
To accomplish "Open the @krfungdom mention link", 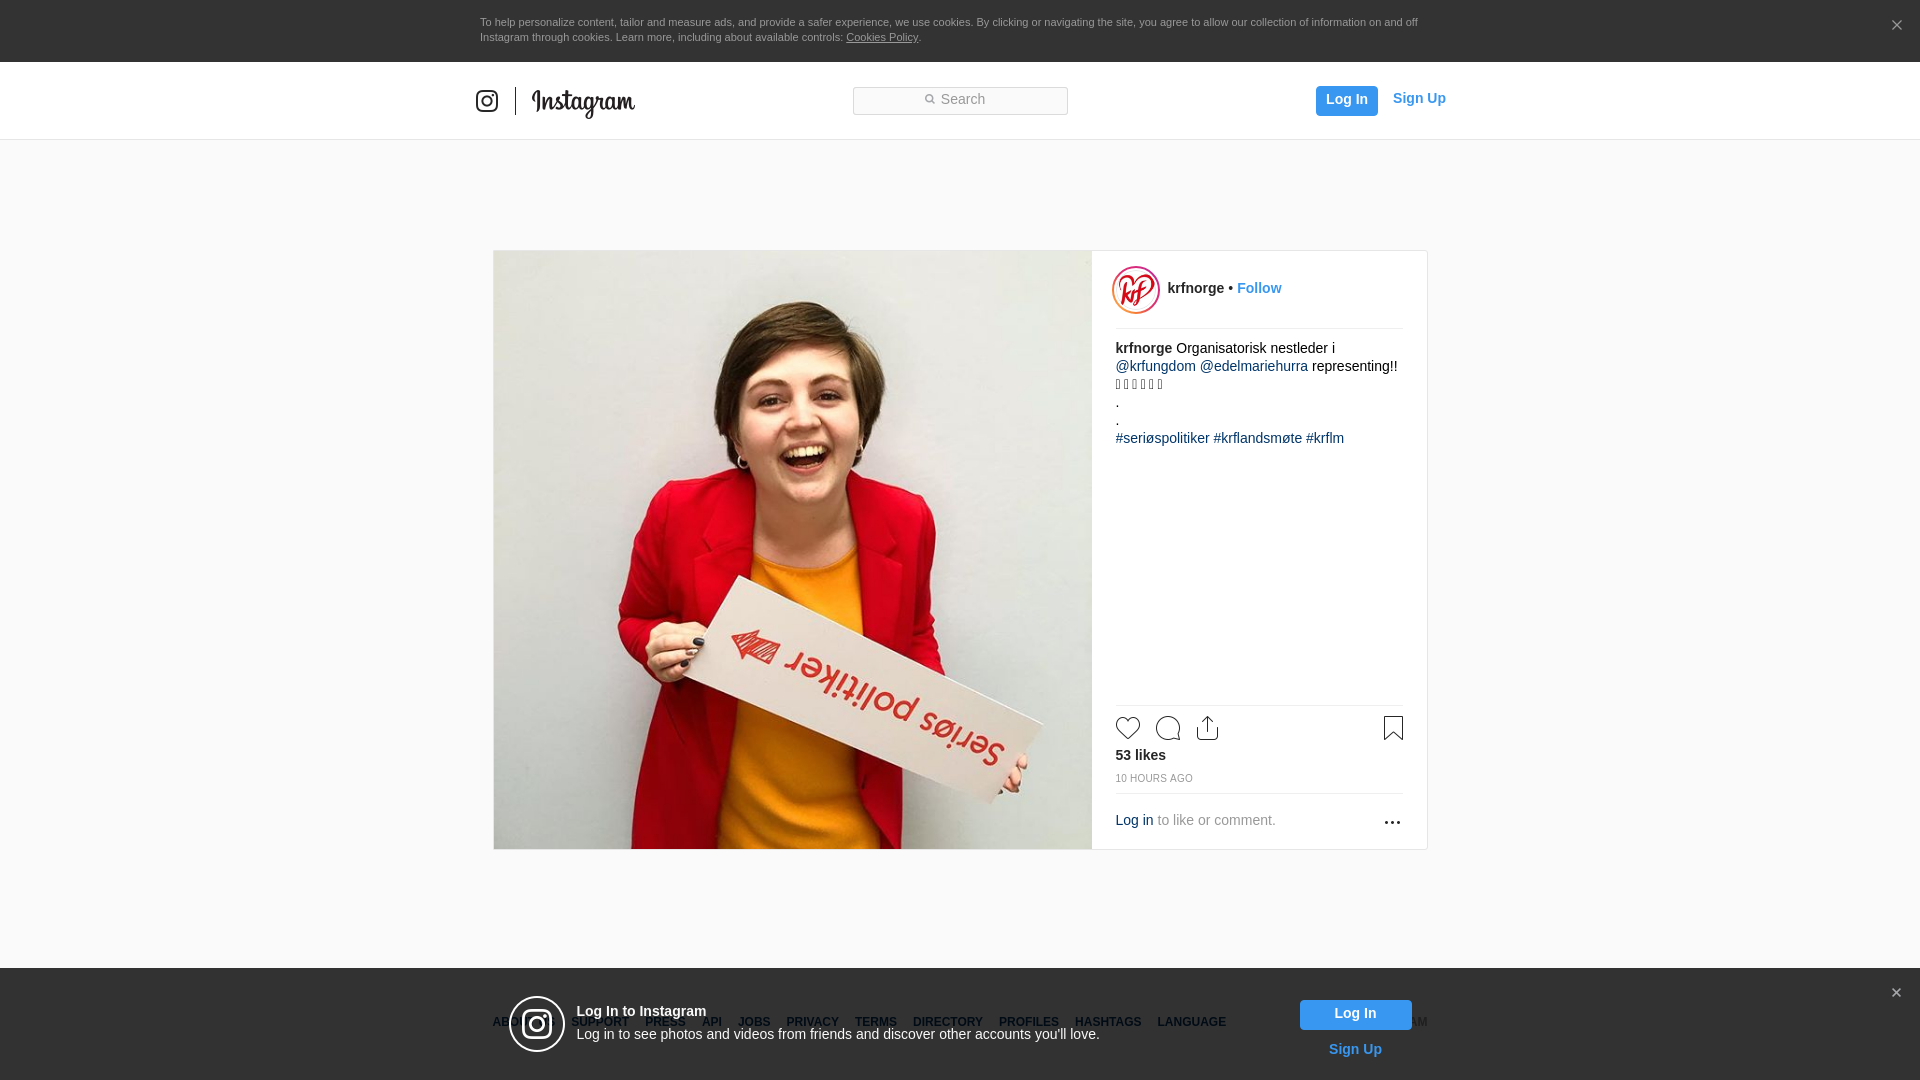I will pyautogui.click(x=1156, y=366).
